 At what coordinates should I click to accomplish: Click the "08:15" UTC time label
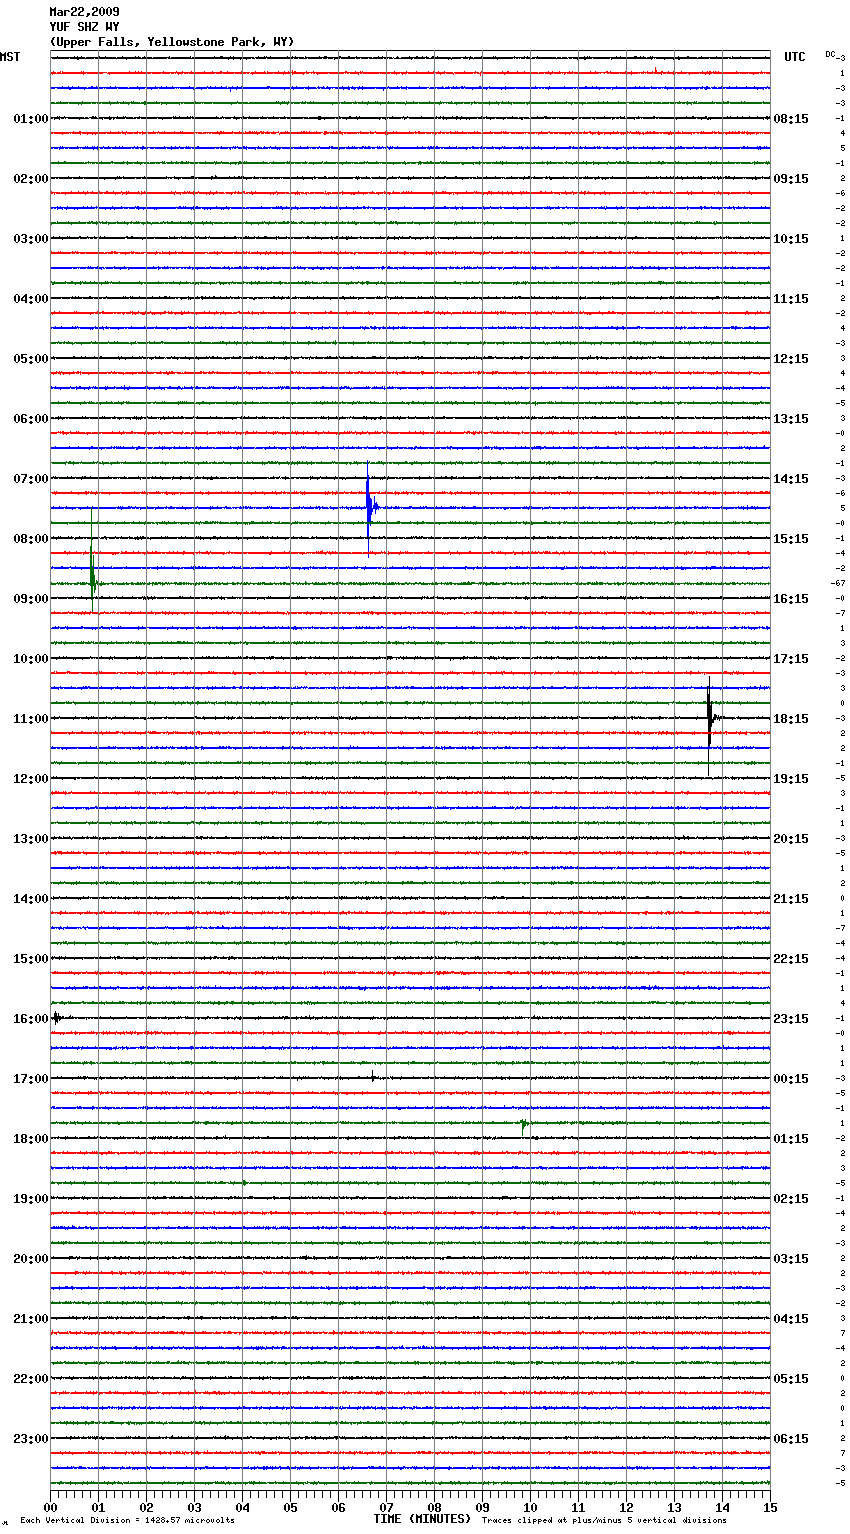[791, 119]
